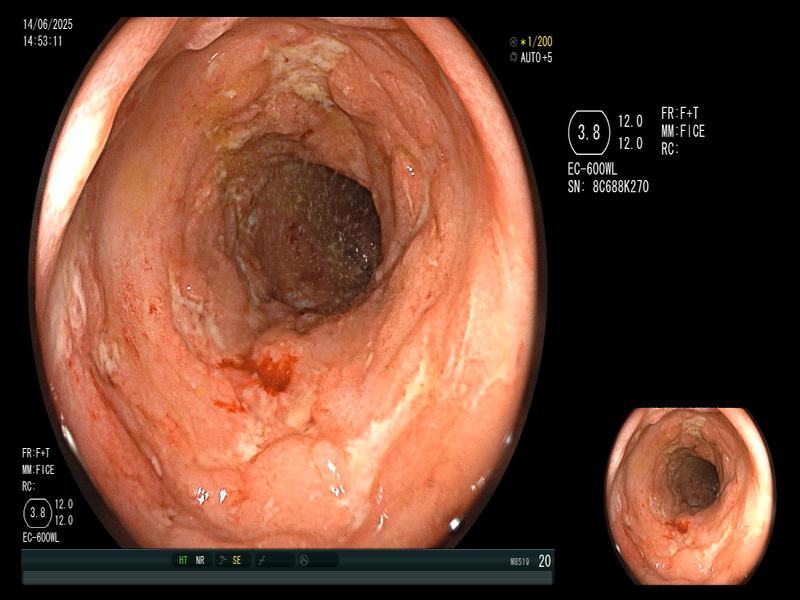Click the M8519 code in status bar
The height and width of the screenshot is (600, 800).
(519, 562)
